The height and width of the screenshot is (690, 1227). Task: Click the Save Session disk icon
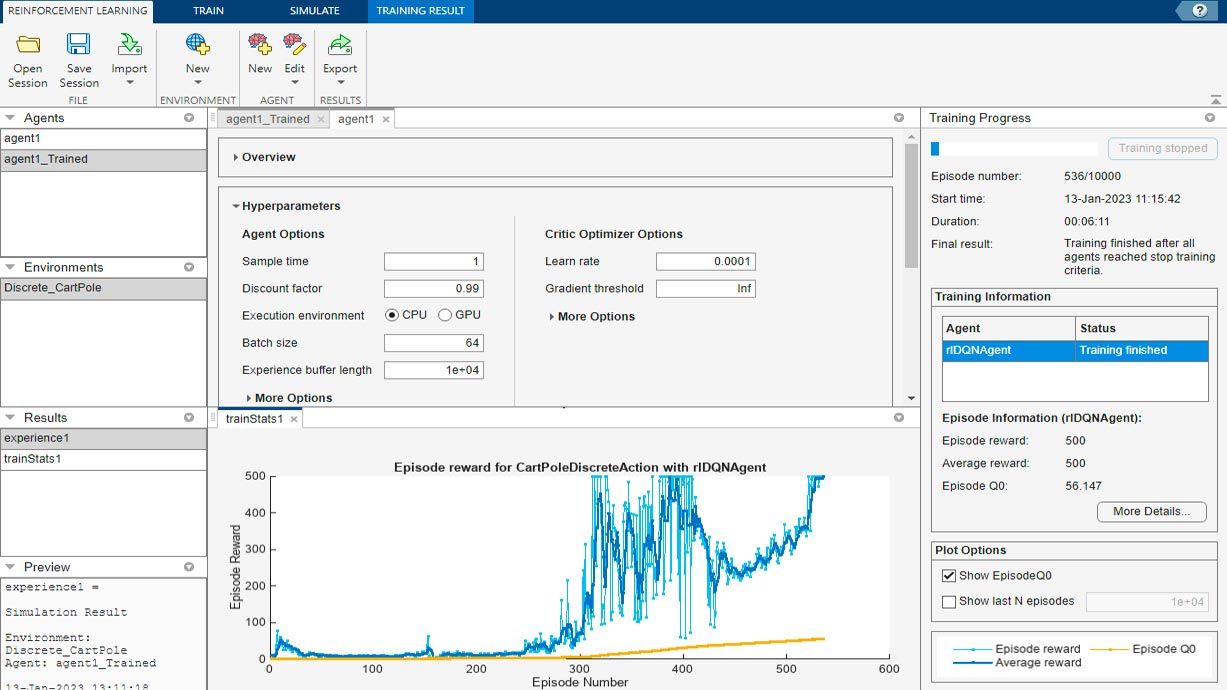(78, 45)
